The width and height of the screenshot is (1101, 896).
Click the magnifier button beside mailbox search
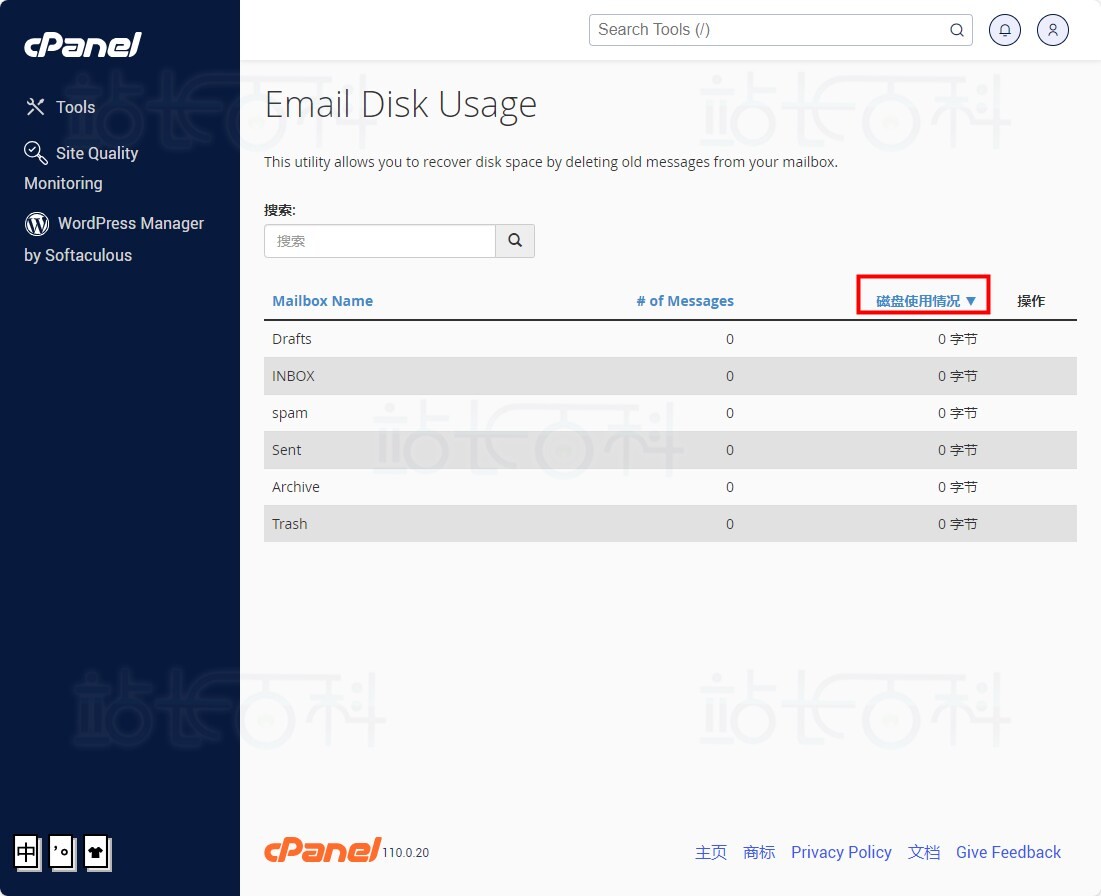point(515,241)
